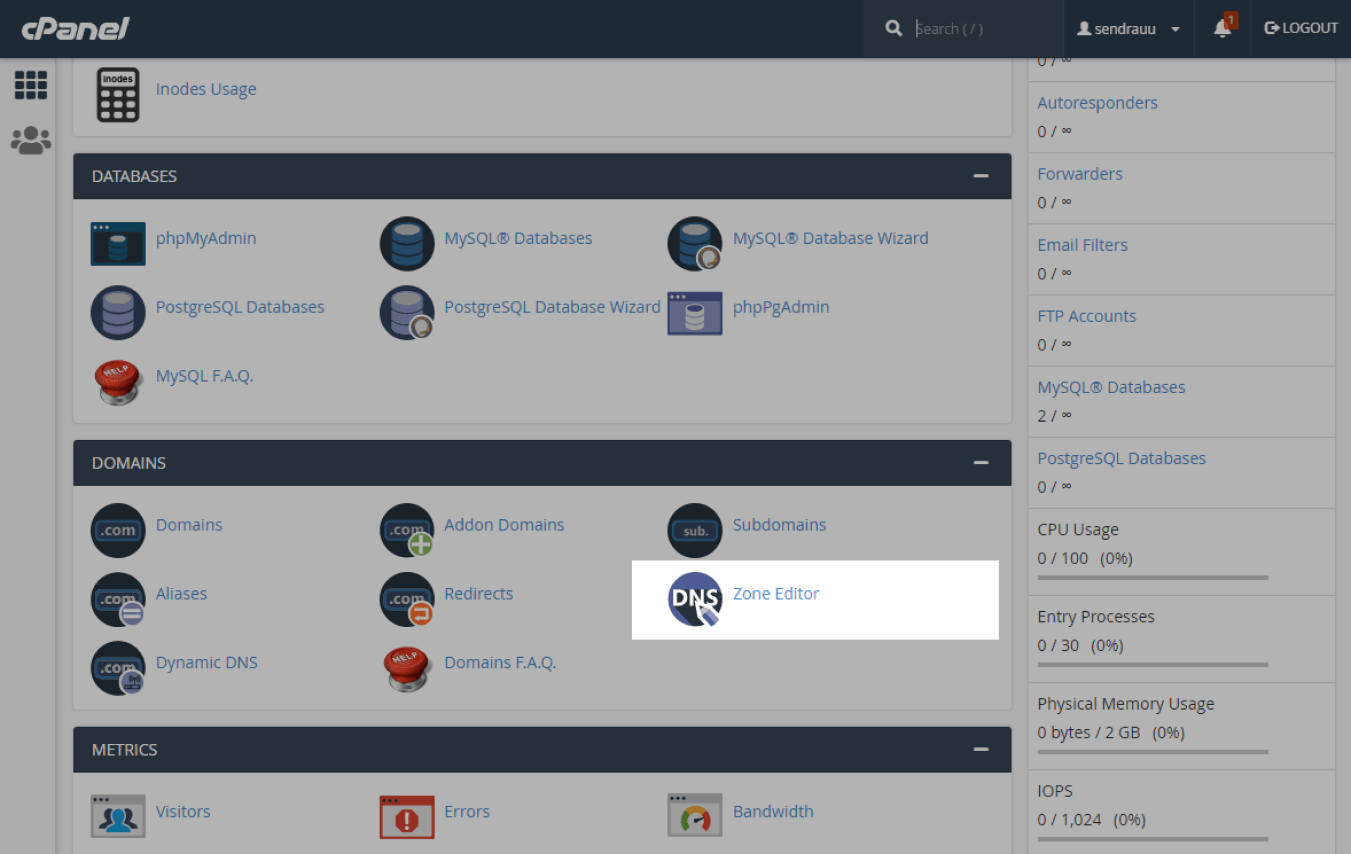Image resolution: width=1351 pixels, height=854 pixels.
Task: Open the Subdomains link
Action: (x=779, y=525)
